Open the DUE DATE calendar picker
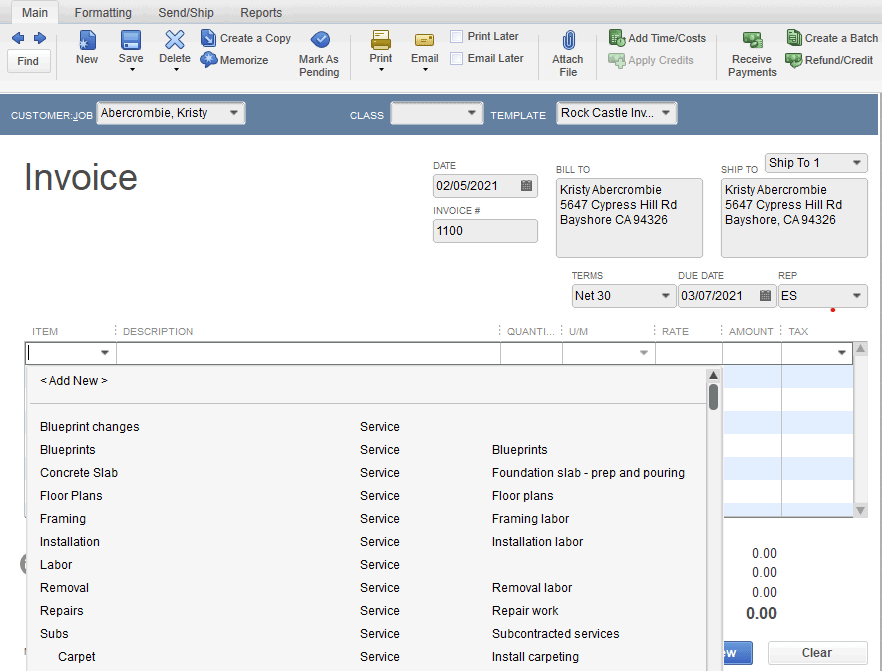This screenshot has height=671, width=882. [765, 296]
